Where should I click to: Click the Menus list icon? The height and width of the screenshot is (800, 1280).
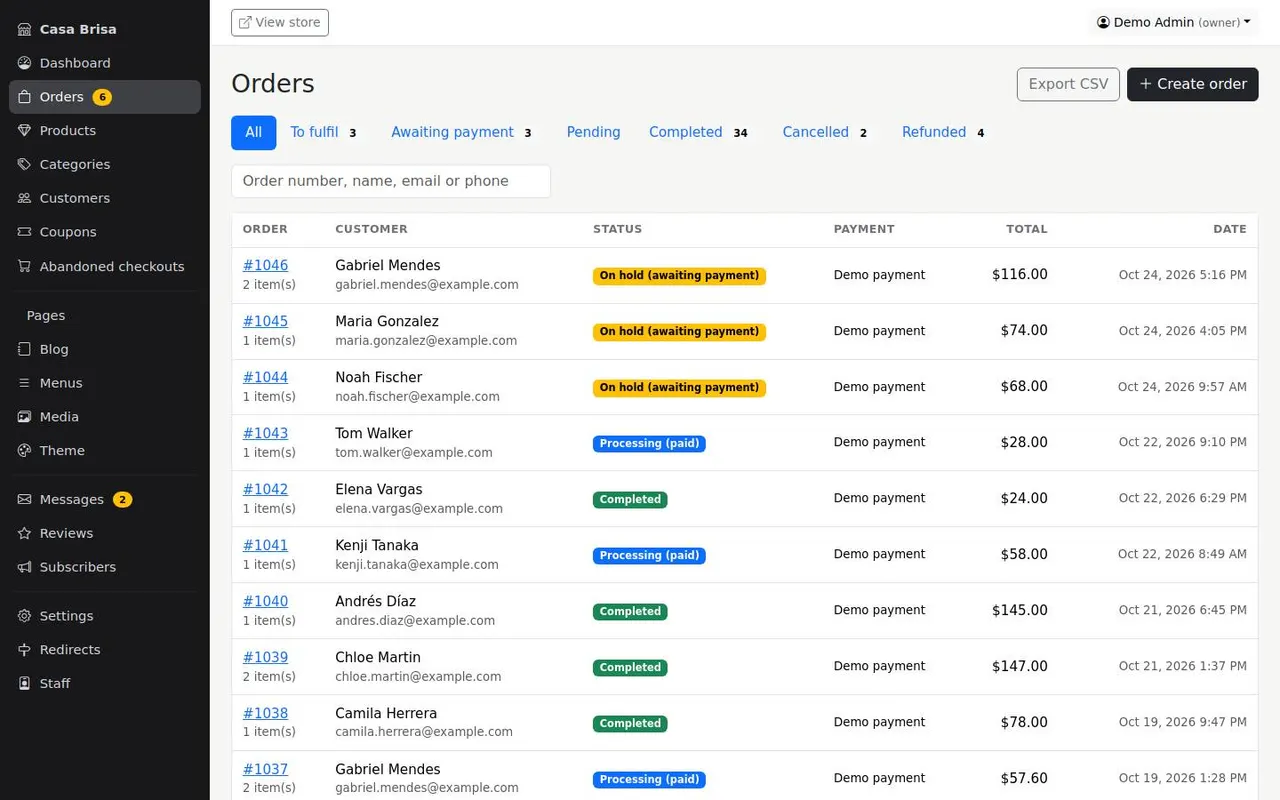[24, 383]
